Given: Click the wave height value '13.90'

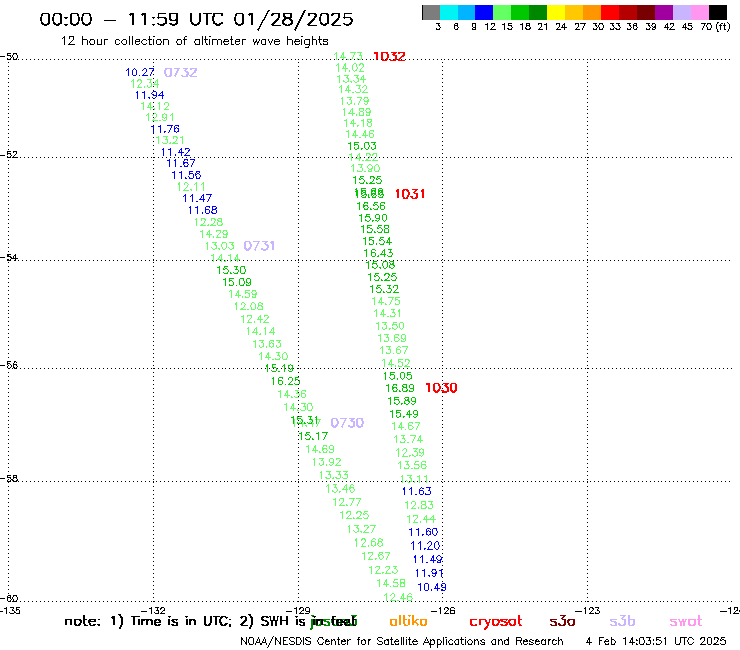Looking at the screenshot, I should (365, 169).
